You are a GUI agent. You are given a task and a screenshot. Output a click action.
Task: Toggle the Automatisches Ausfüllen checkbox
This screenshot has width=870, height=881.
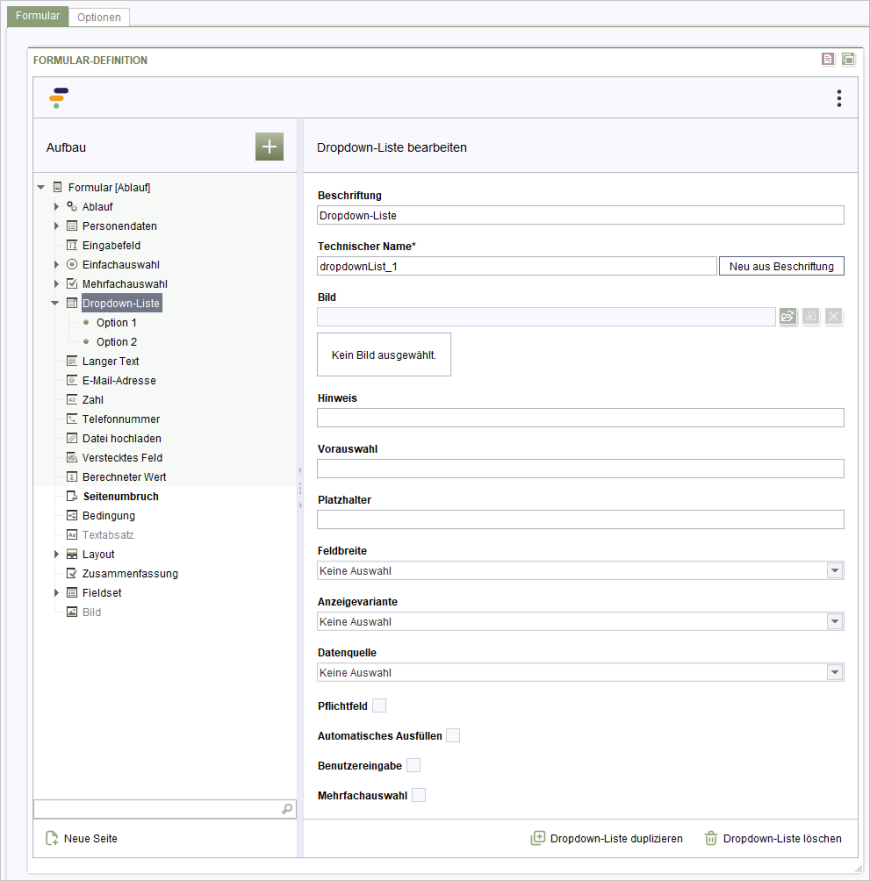(453, 736)
